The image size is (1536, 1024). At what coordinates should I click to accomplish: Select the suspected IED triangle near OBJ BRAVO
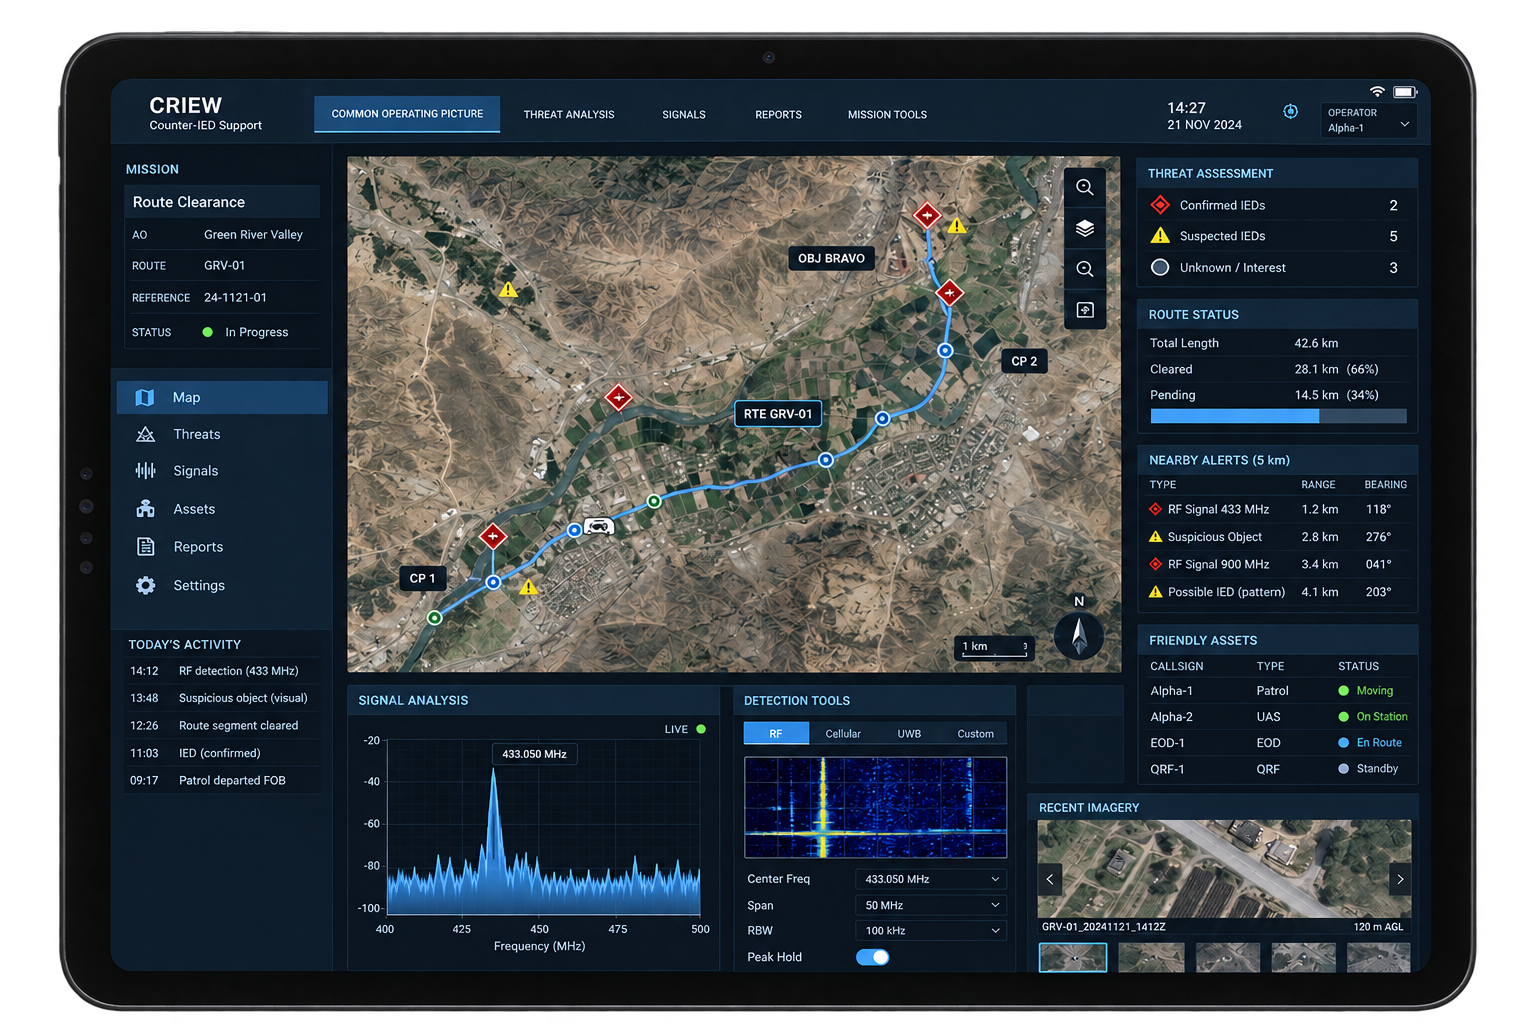[957, 226]
